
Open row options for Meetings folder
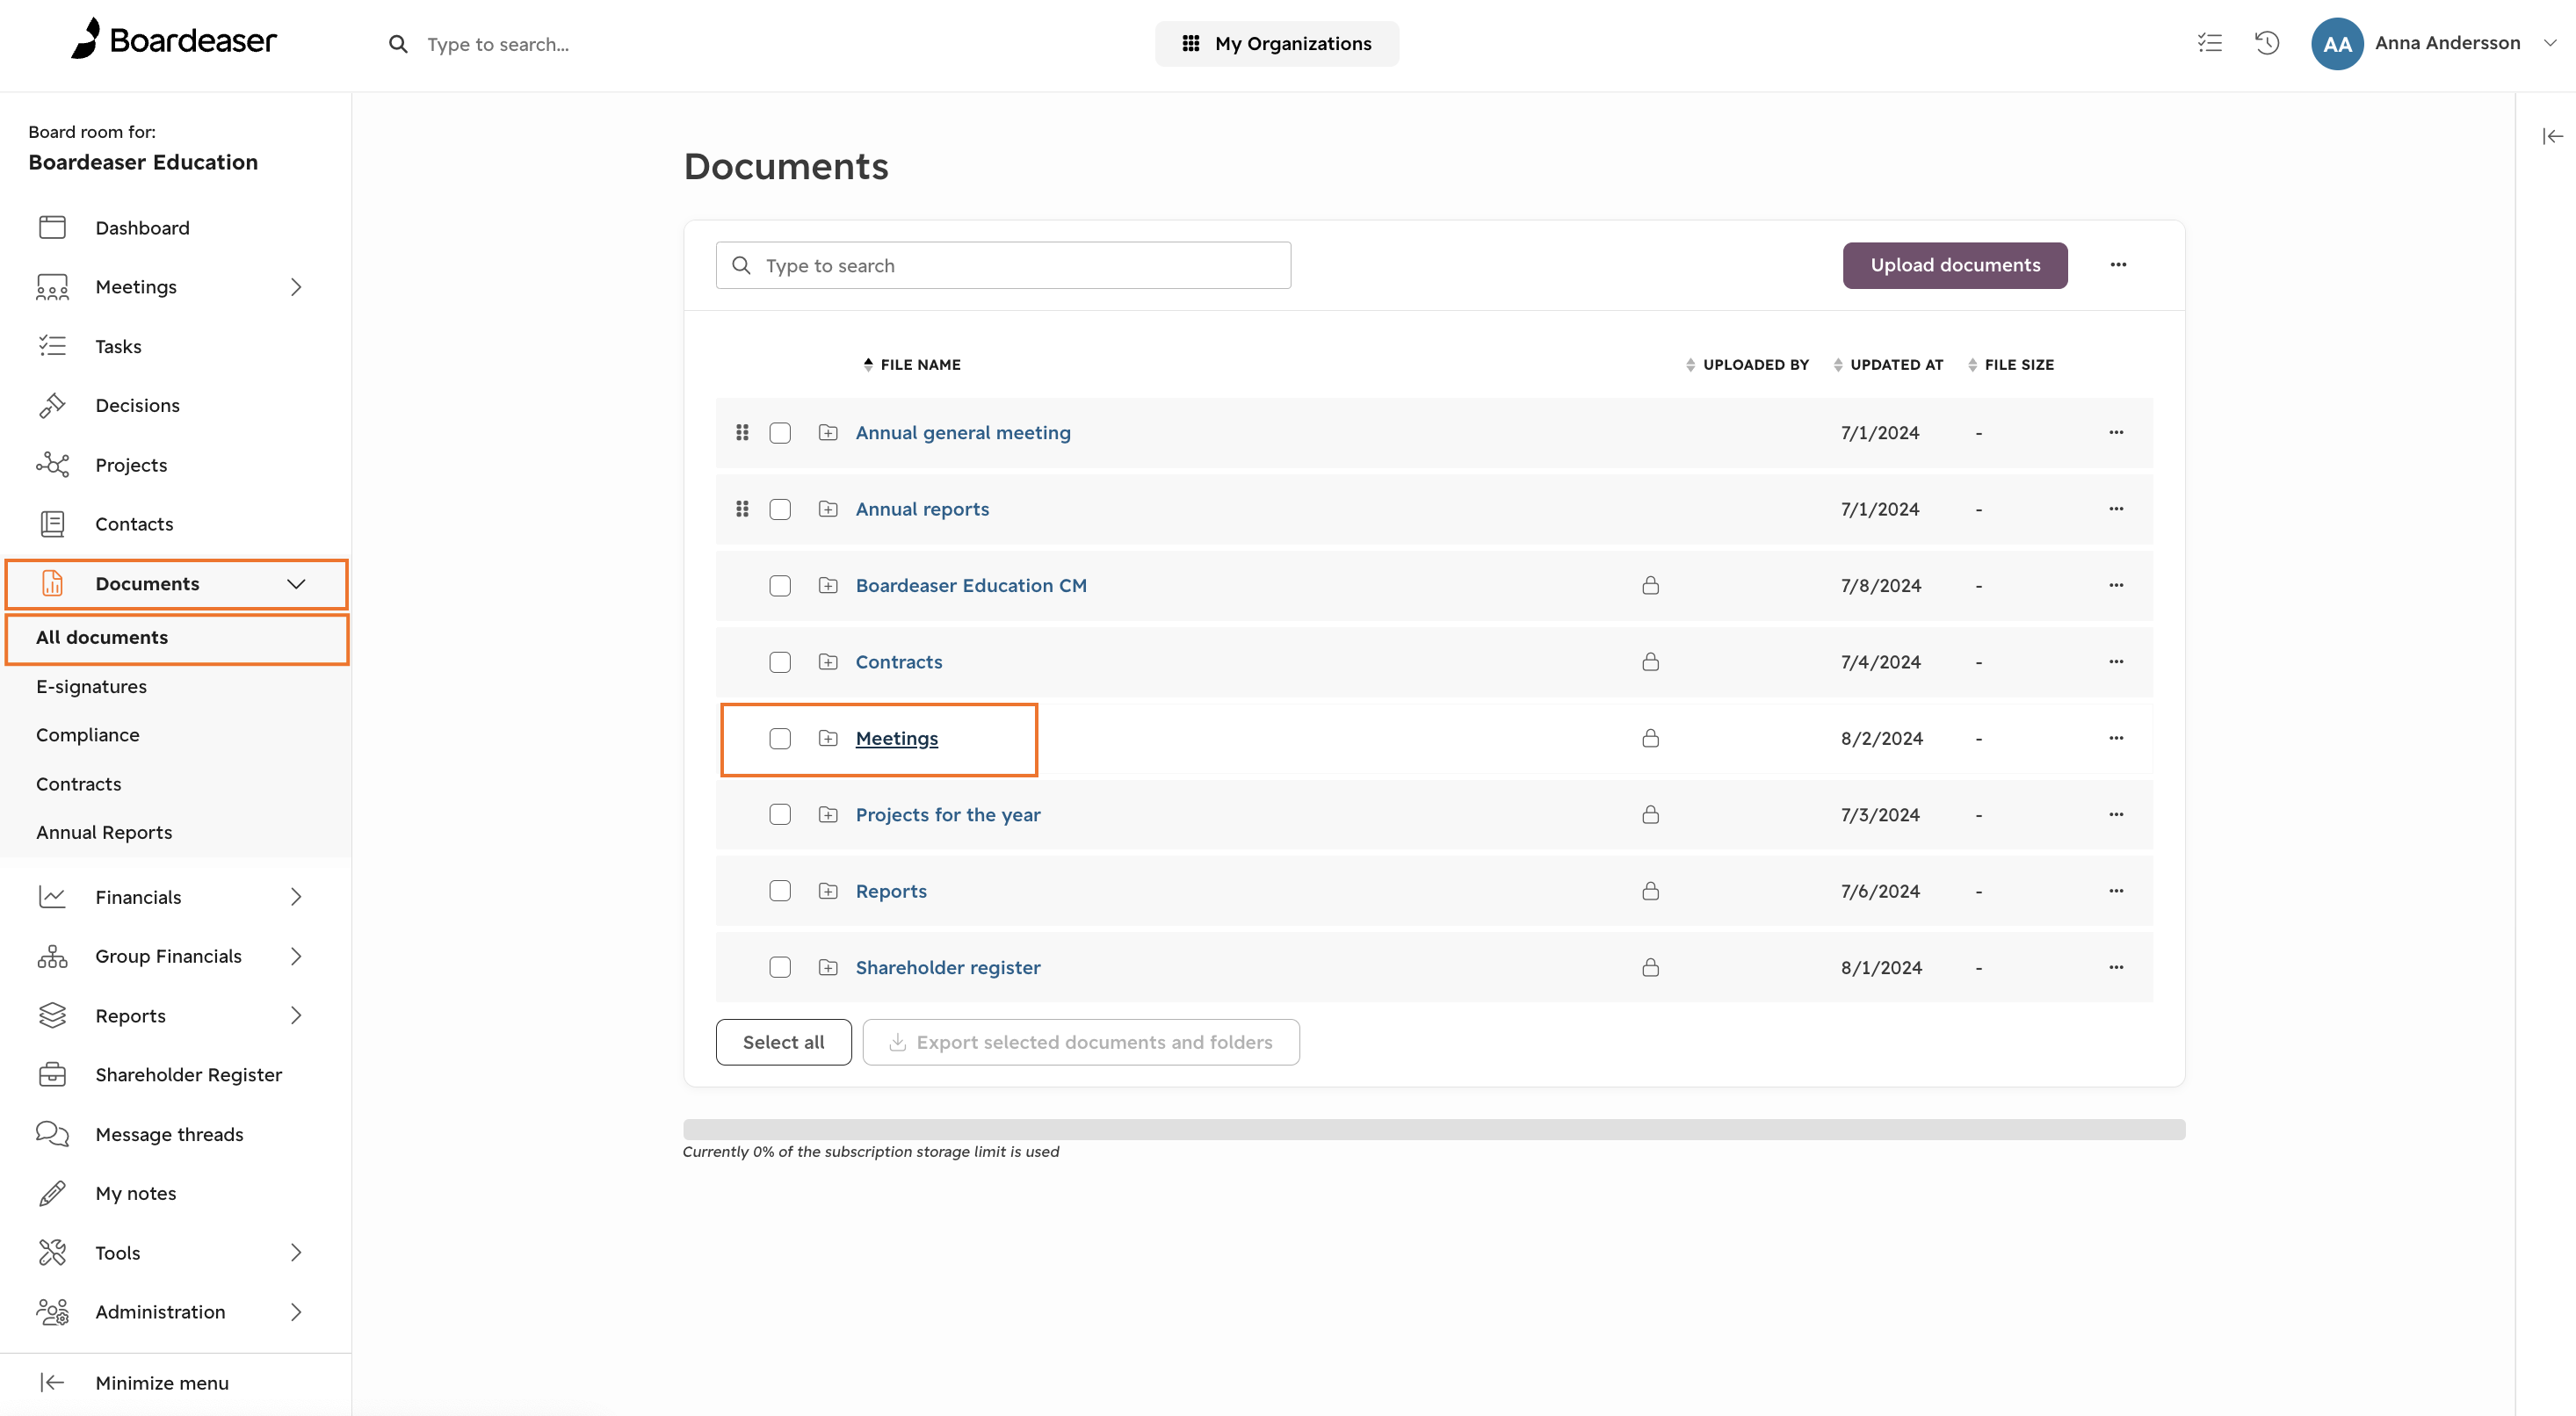[x=2116, y=738]
